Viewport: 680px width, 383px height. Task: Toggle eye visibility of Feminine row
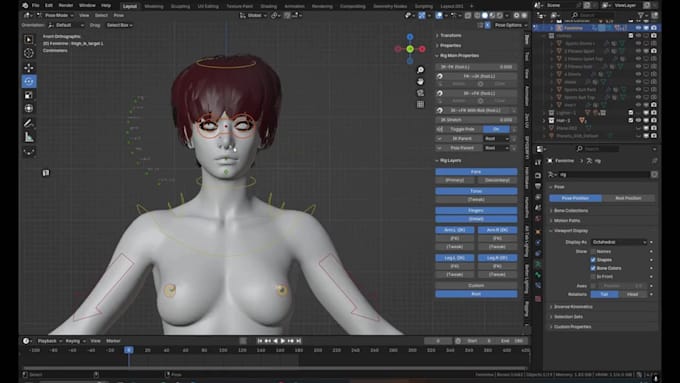(638, 28)
